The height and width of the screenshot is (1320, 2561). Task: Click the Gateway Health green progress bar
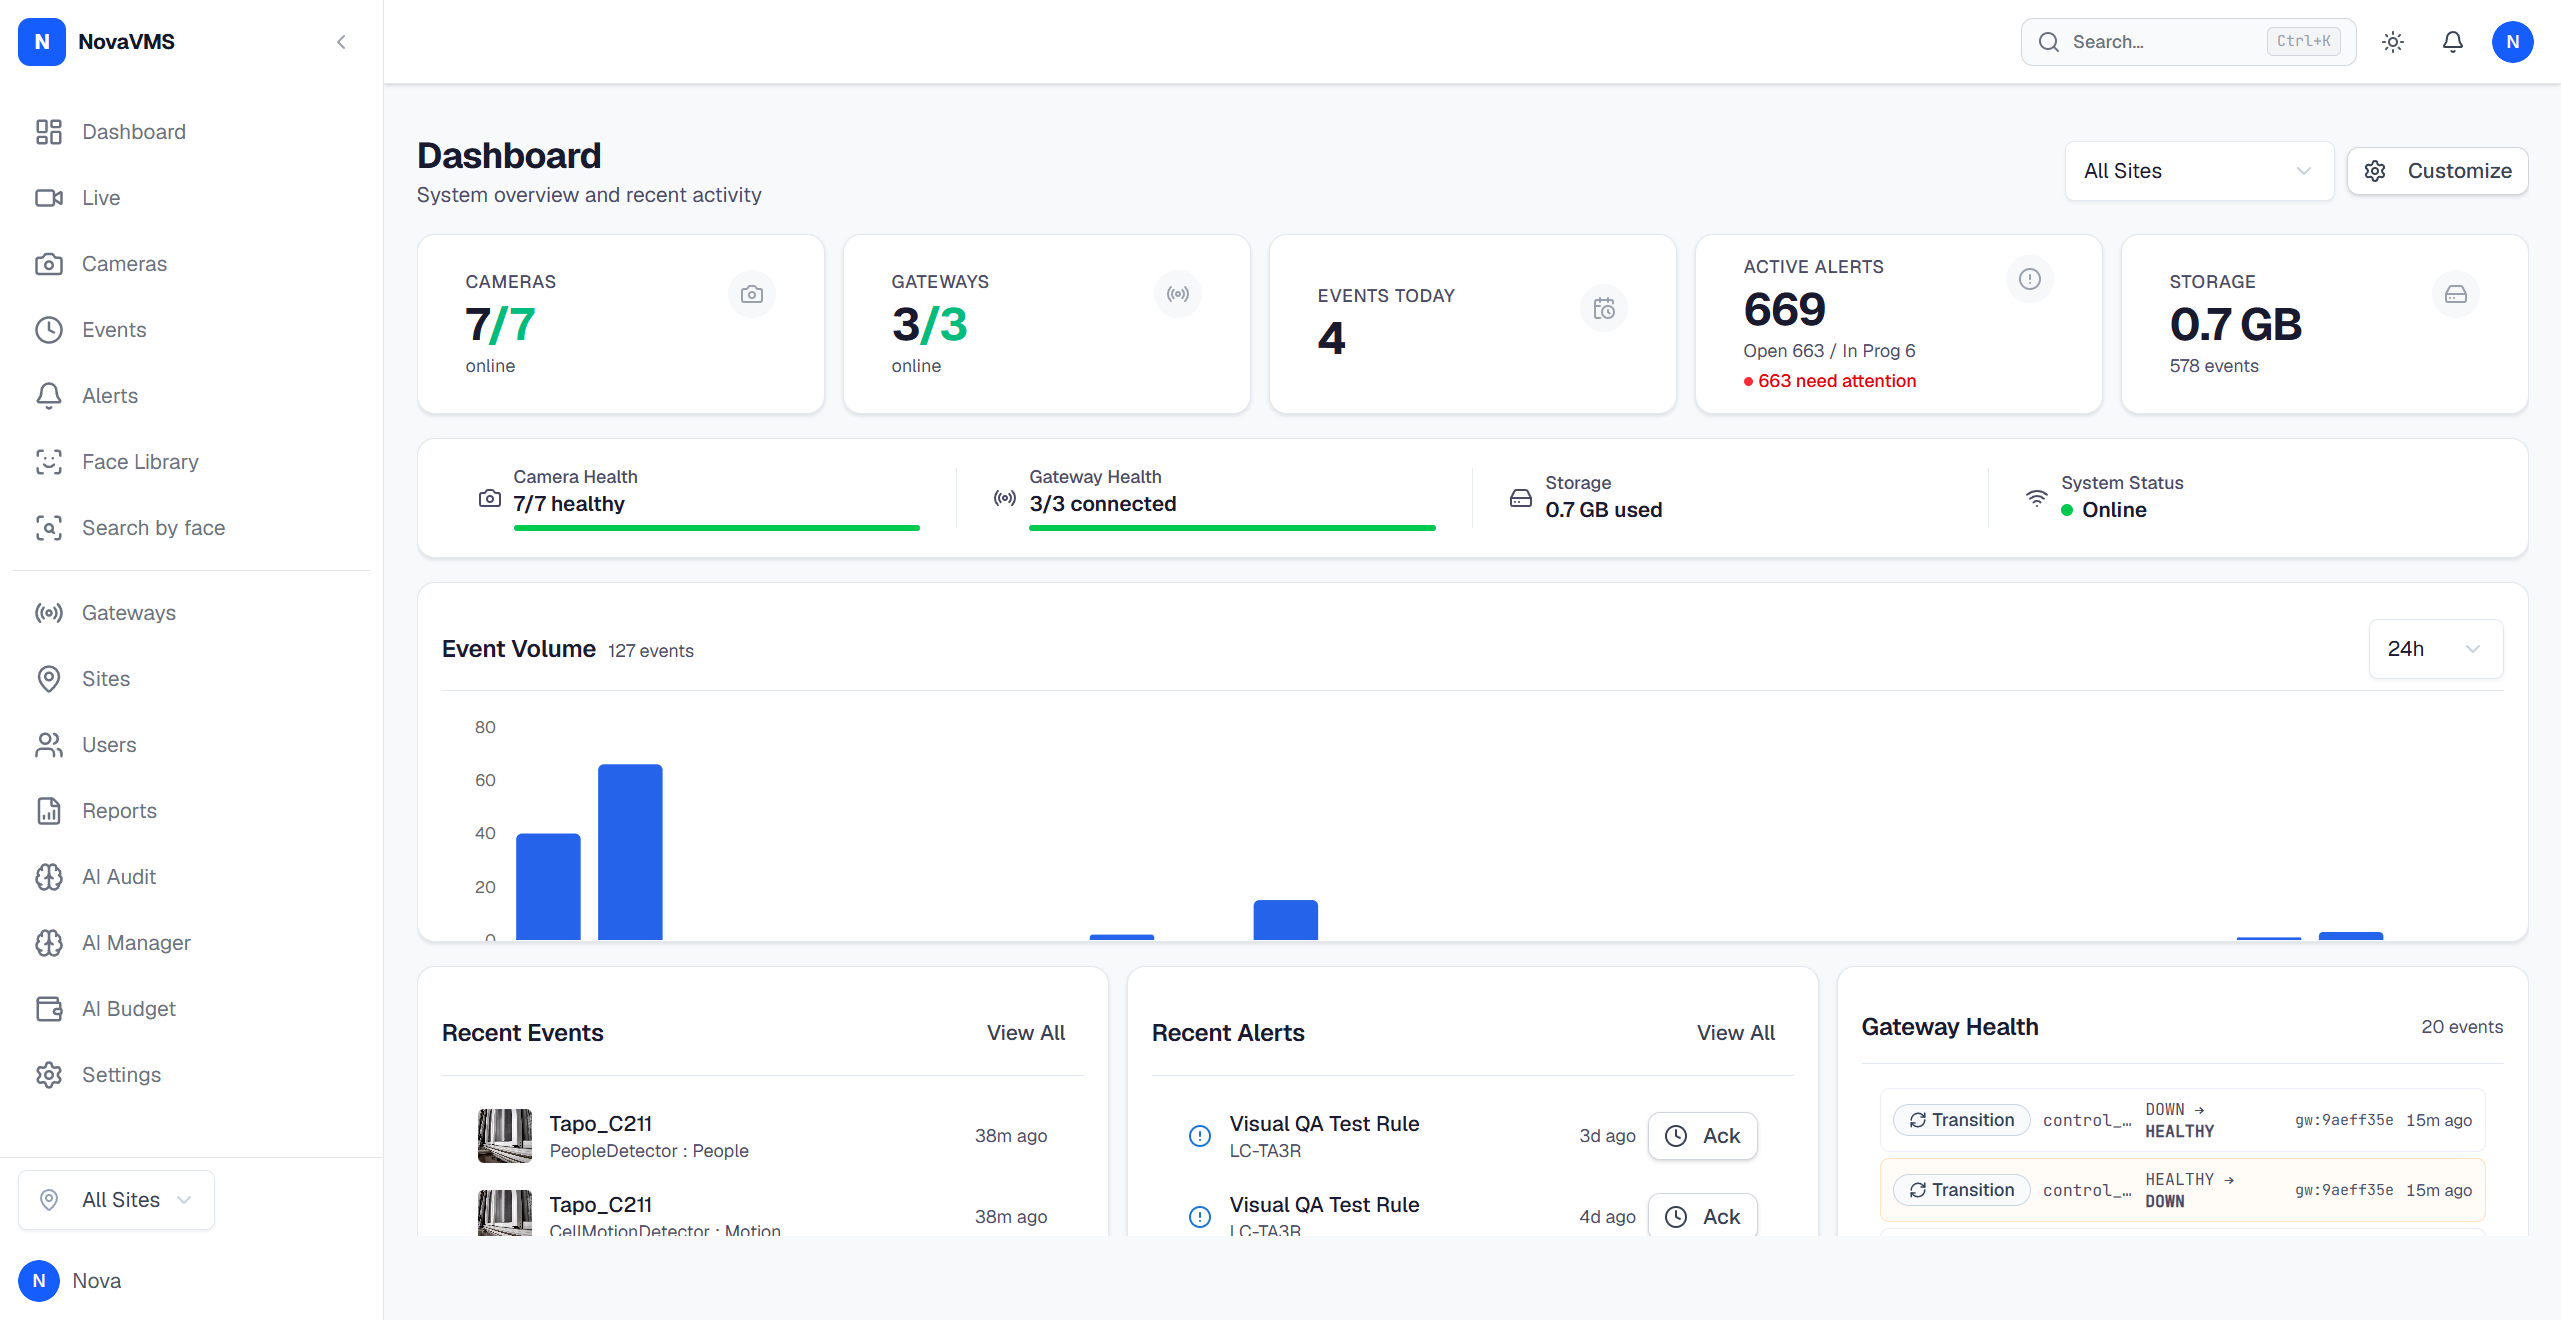point(1232,528)
